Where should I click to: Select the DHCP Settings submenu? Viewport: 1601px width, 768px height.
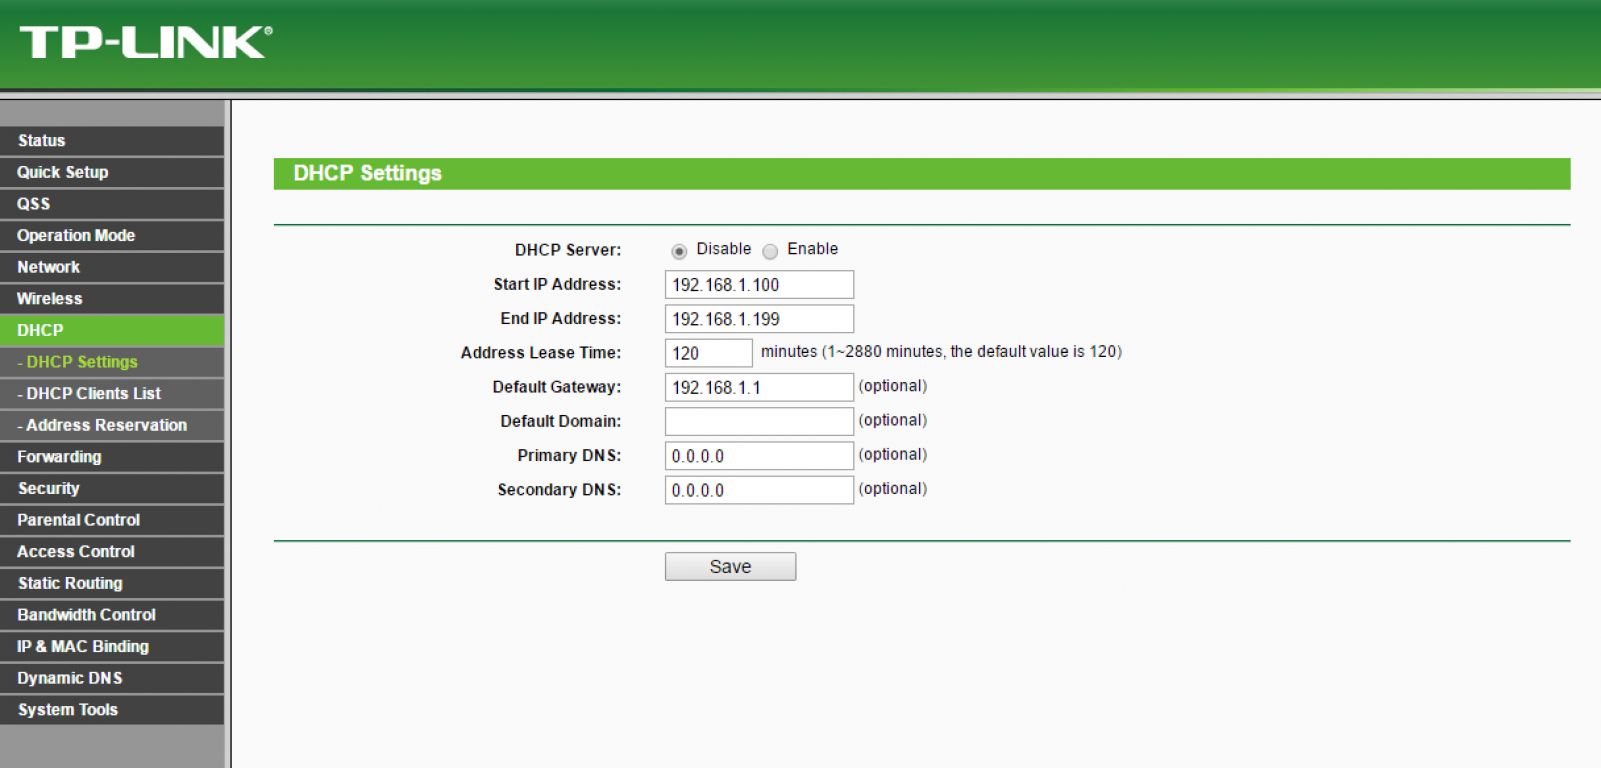(x=112, y=362)
